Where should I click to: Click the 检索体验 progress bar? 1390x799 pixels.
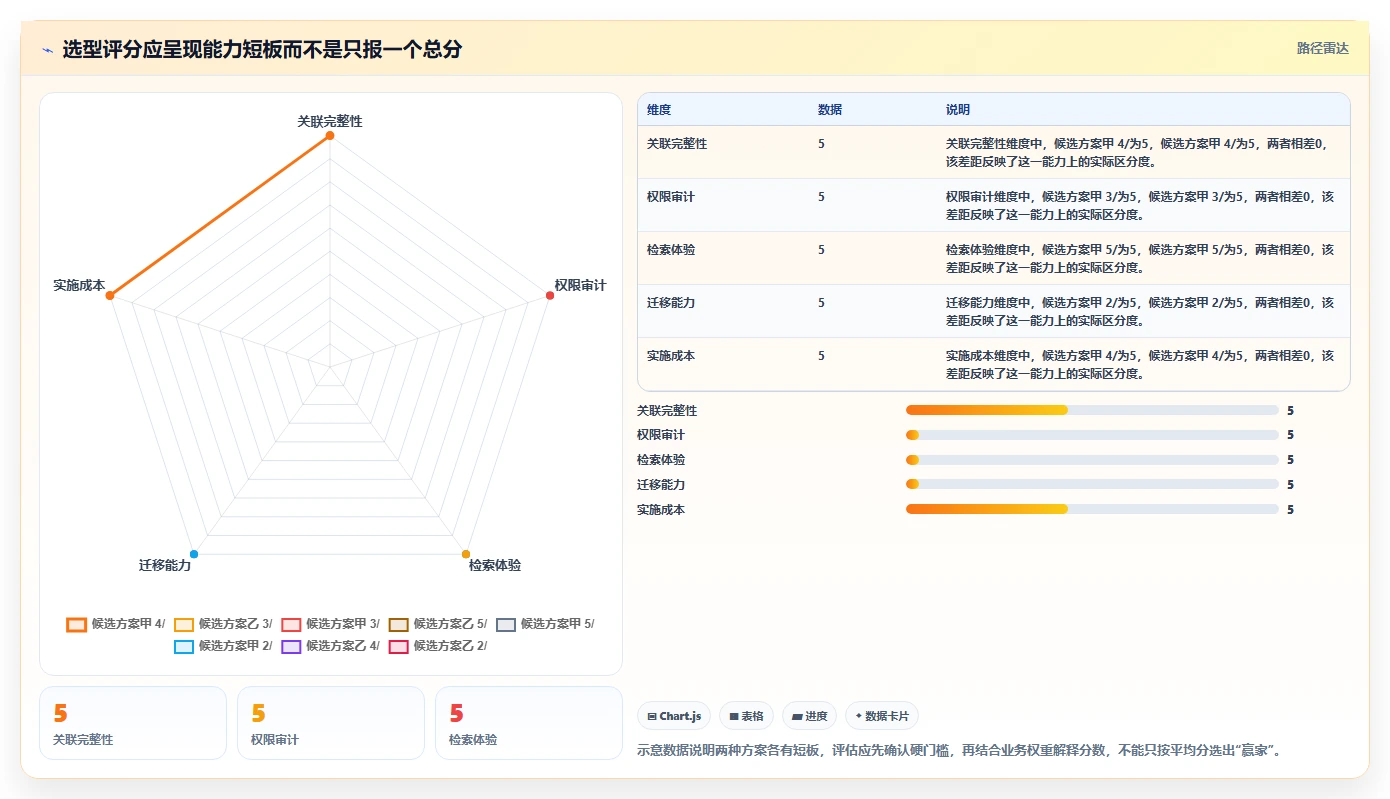pyautogui.click(x=1092, y=460)
